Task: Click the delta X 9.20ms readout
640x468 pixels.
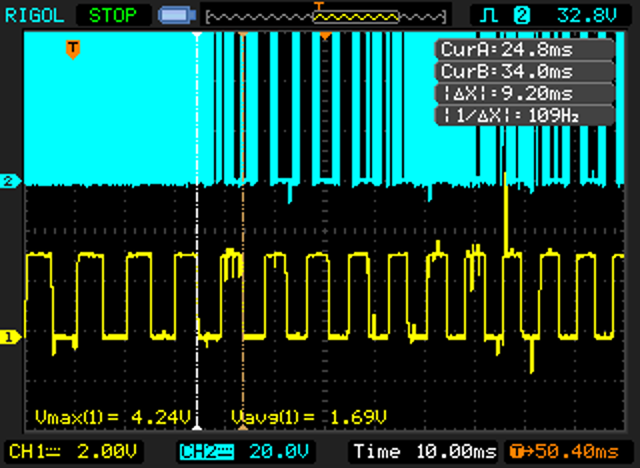Action: (x=525, y=93)
